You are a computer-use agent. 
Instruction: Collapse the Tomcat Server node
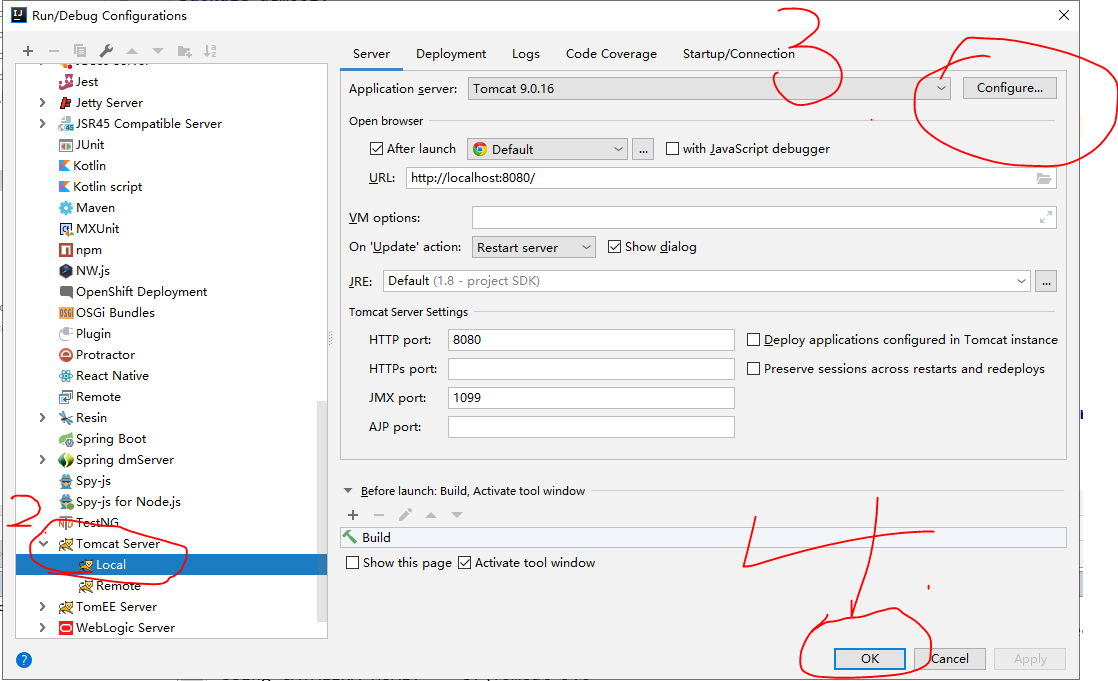coord(43,543)
